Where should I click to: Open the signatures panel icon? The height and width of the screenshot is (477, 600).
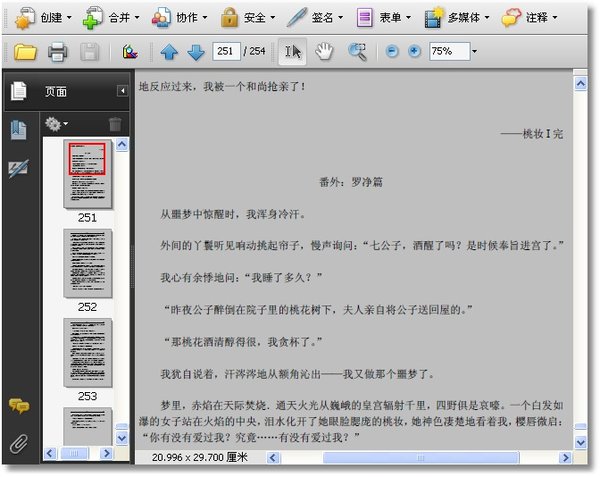(19, 168)
